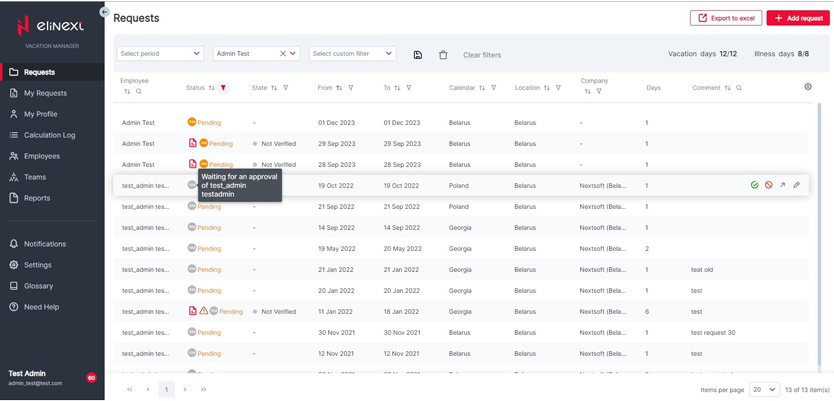This screenshot has height=401, width=834.
Task: Approve the 19 Oct 2022 request
Action: tap(755, 185)
